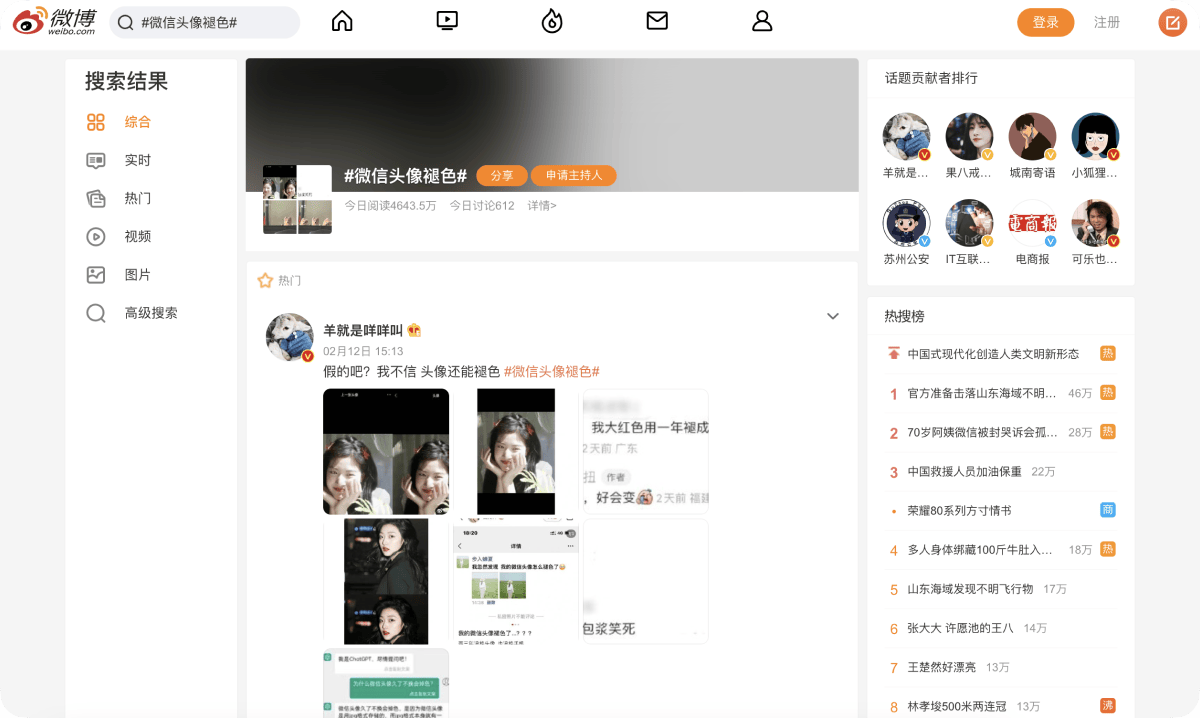The width and height of the screenshot is (1200, 718).
Task: Open 羊就是咩咩叫 post author avatar
Action: pos(290,337)
